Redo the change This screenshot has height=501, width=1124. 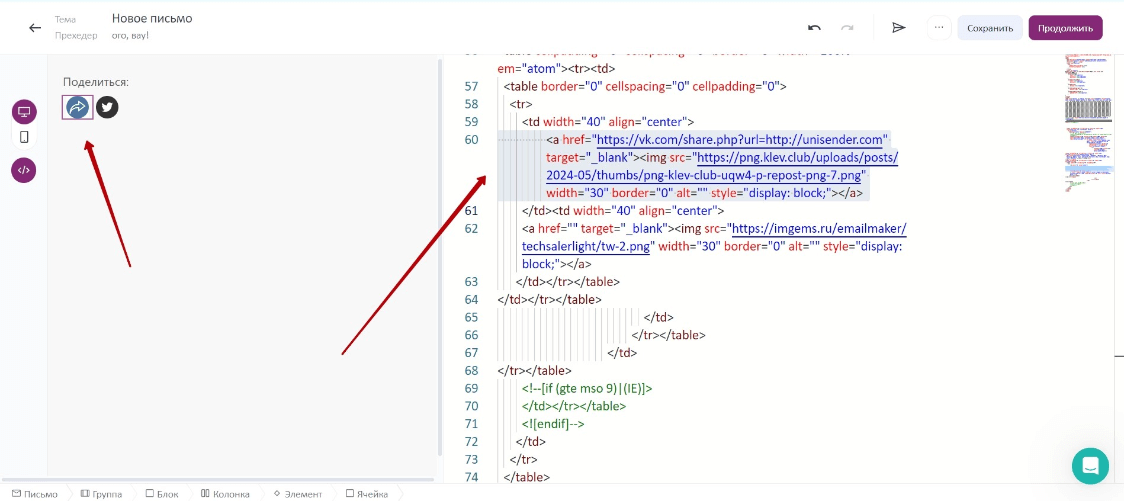847,28
